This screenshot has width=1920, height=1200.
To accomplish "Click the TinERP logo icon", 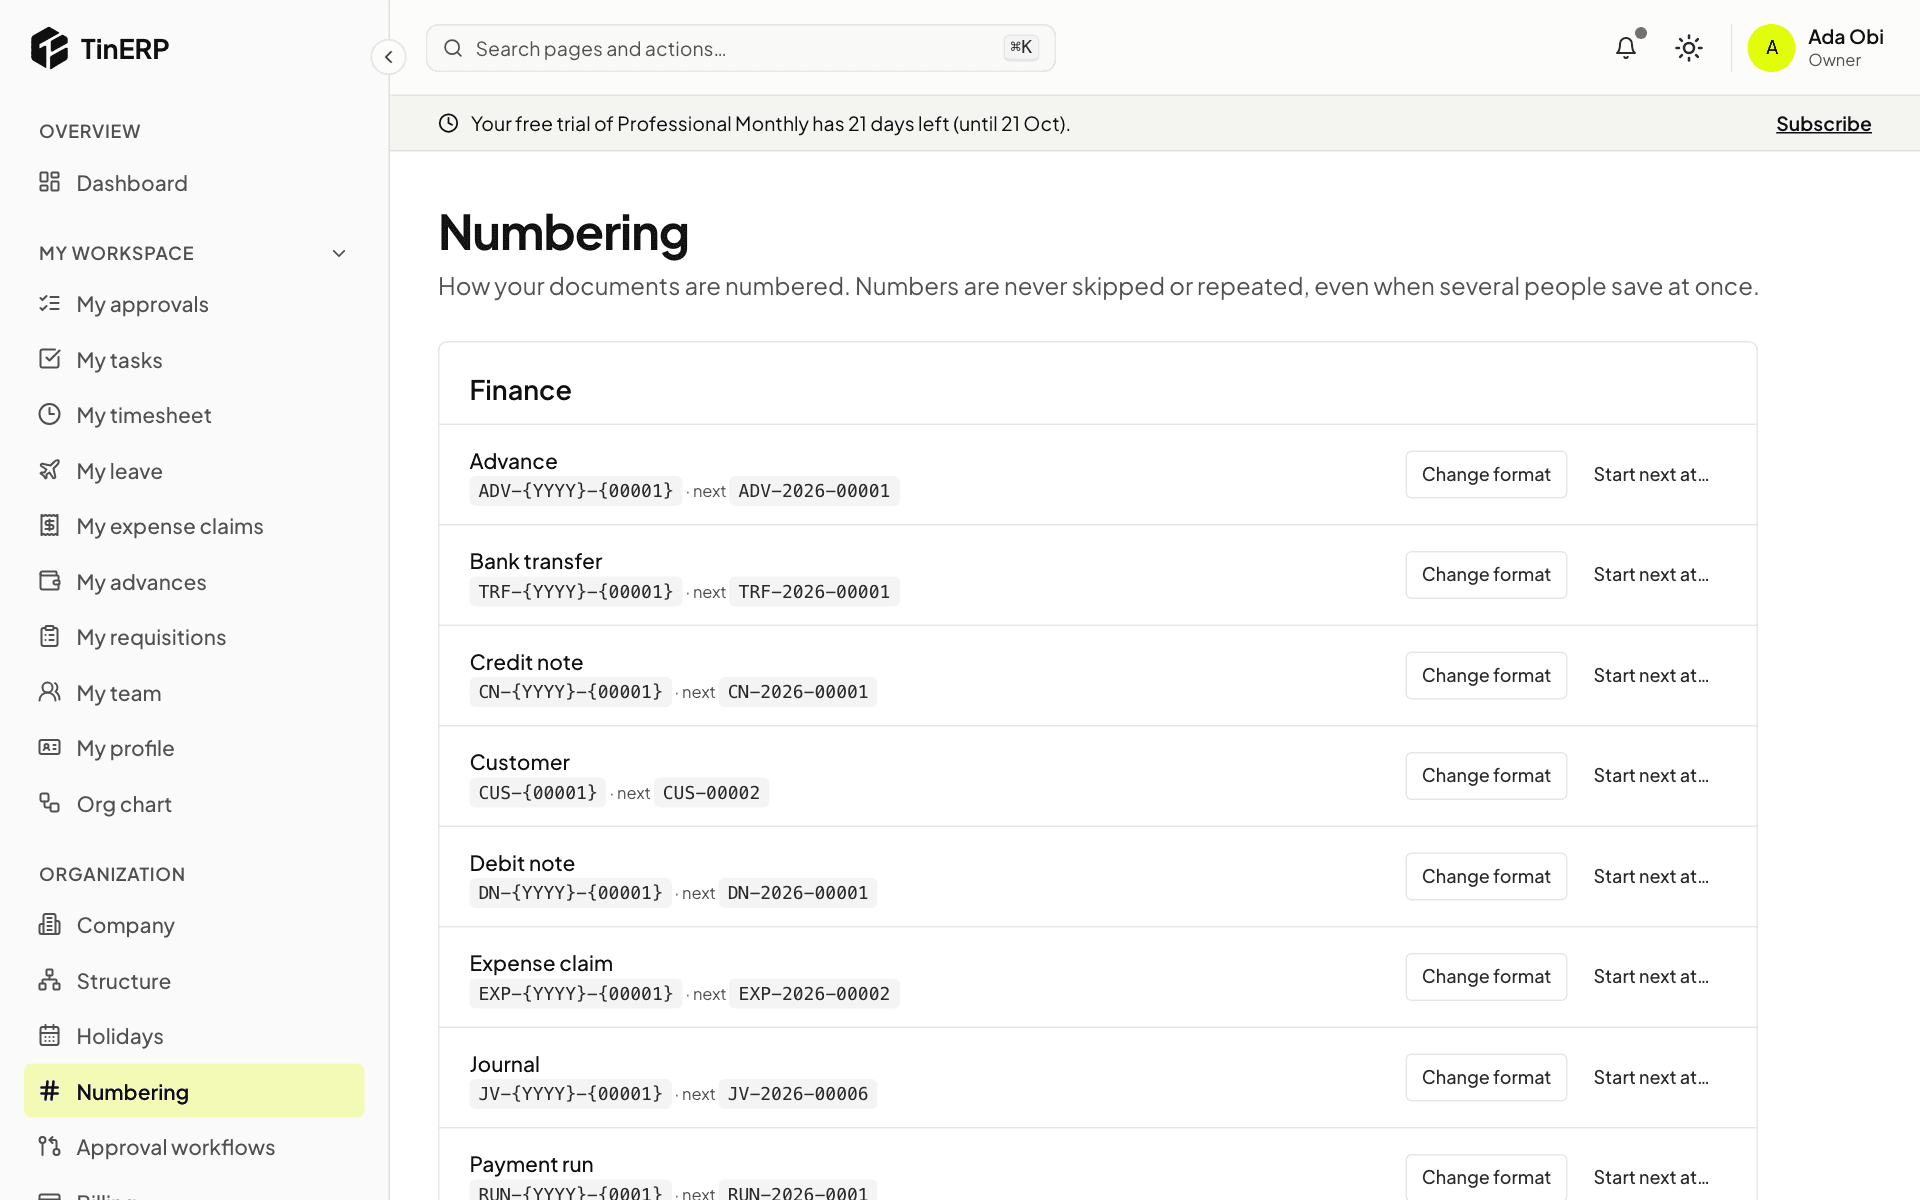I will pos(49,48).
